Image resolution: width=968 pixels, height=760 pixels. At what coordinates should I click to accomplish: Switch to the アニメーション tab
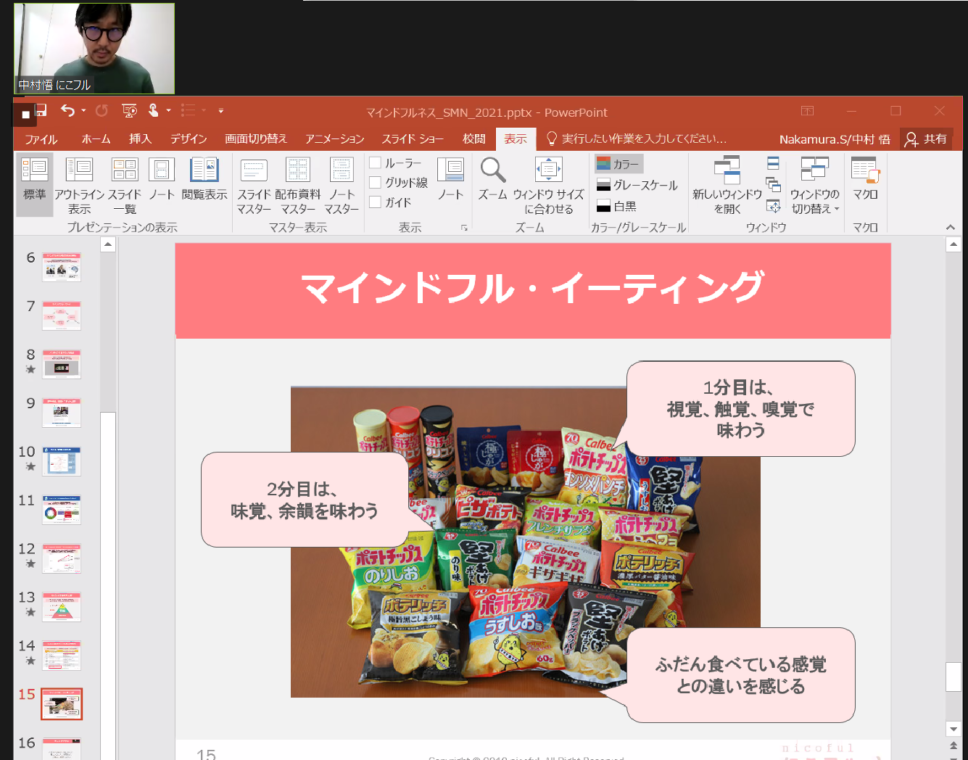pos(335,139)
